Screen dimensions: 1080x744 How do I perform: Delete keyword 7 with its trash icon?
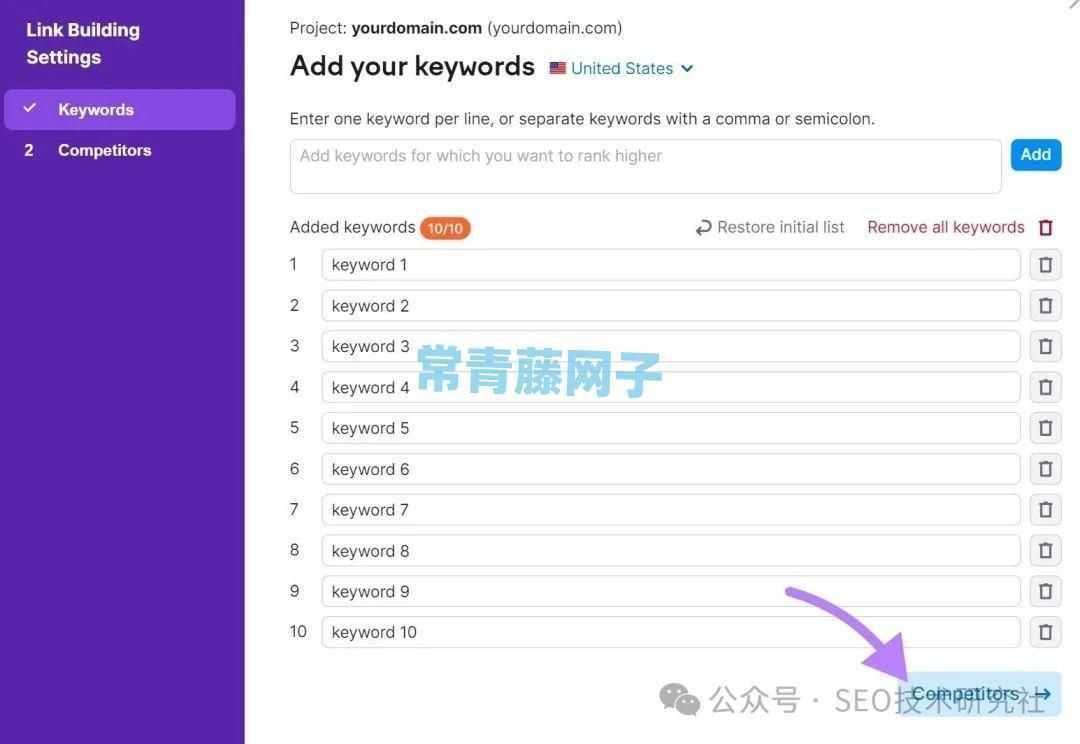(x=1045, y=509)
